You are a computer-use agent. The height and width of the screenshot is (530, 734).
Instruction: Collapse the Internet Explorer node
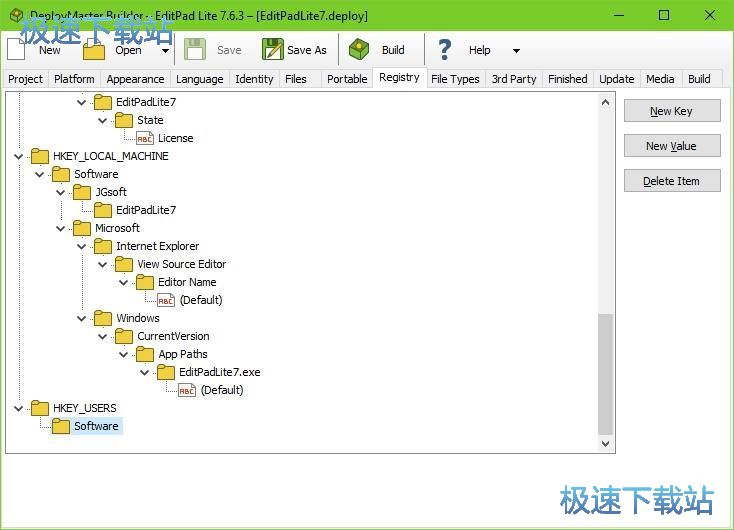pos(81,246)
